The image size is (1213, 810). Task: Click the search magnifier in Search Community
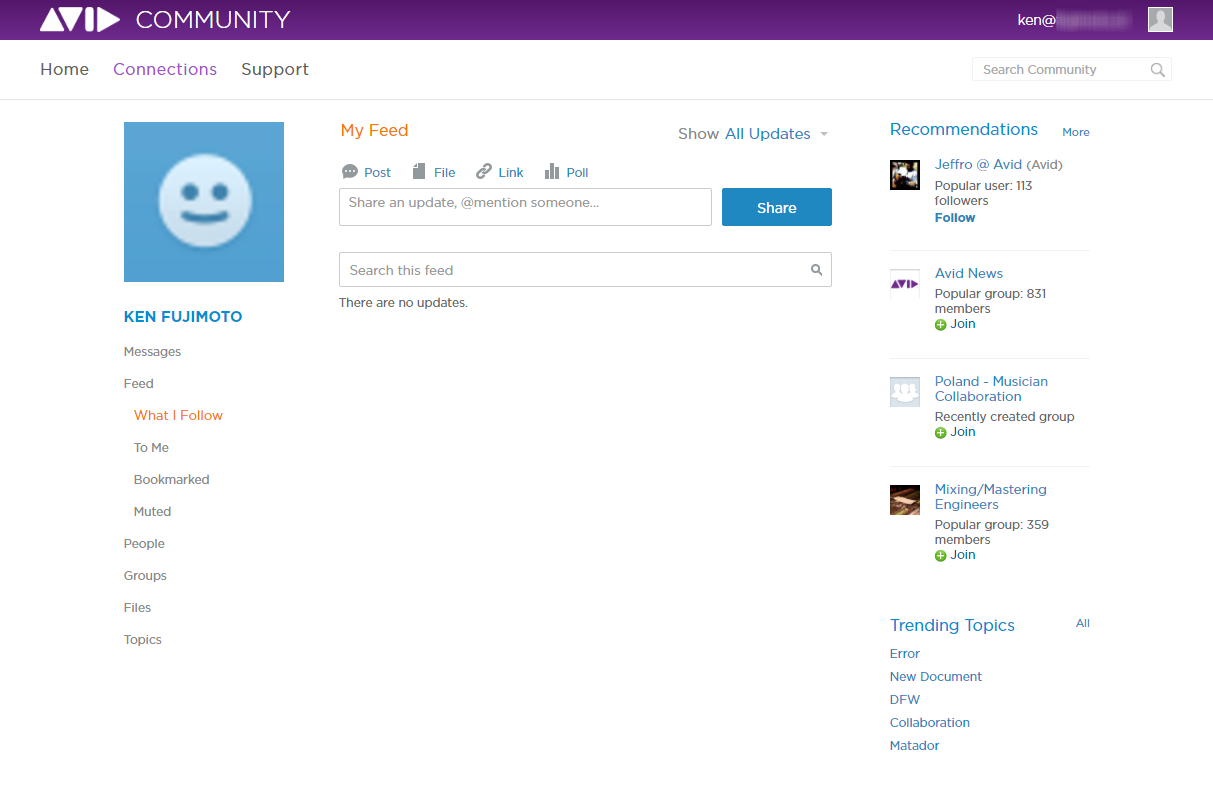[x=1158, y=70]
